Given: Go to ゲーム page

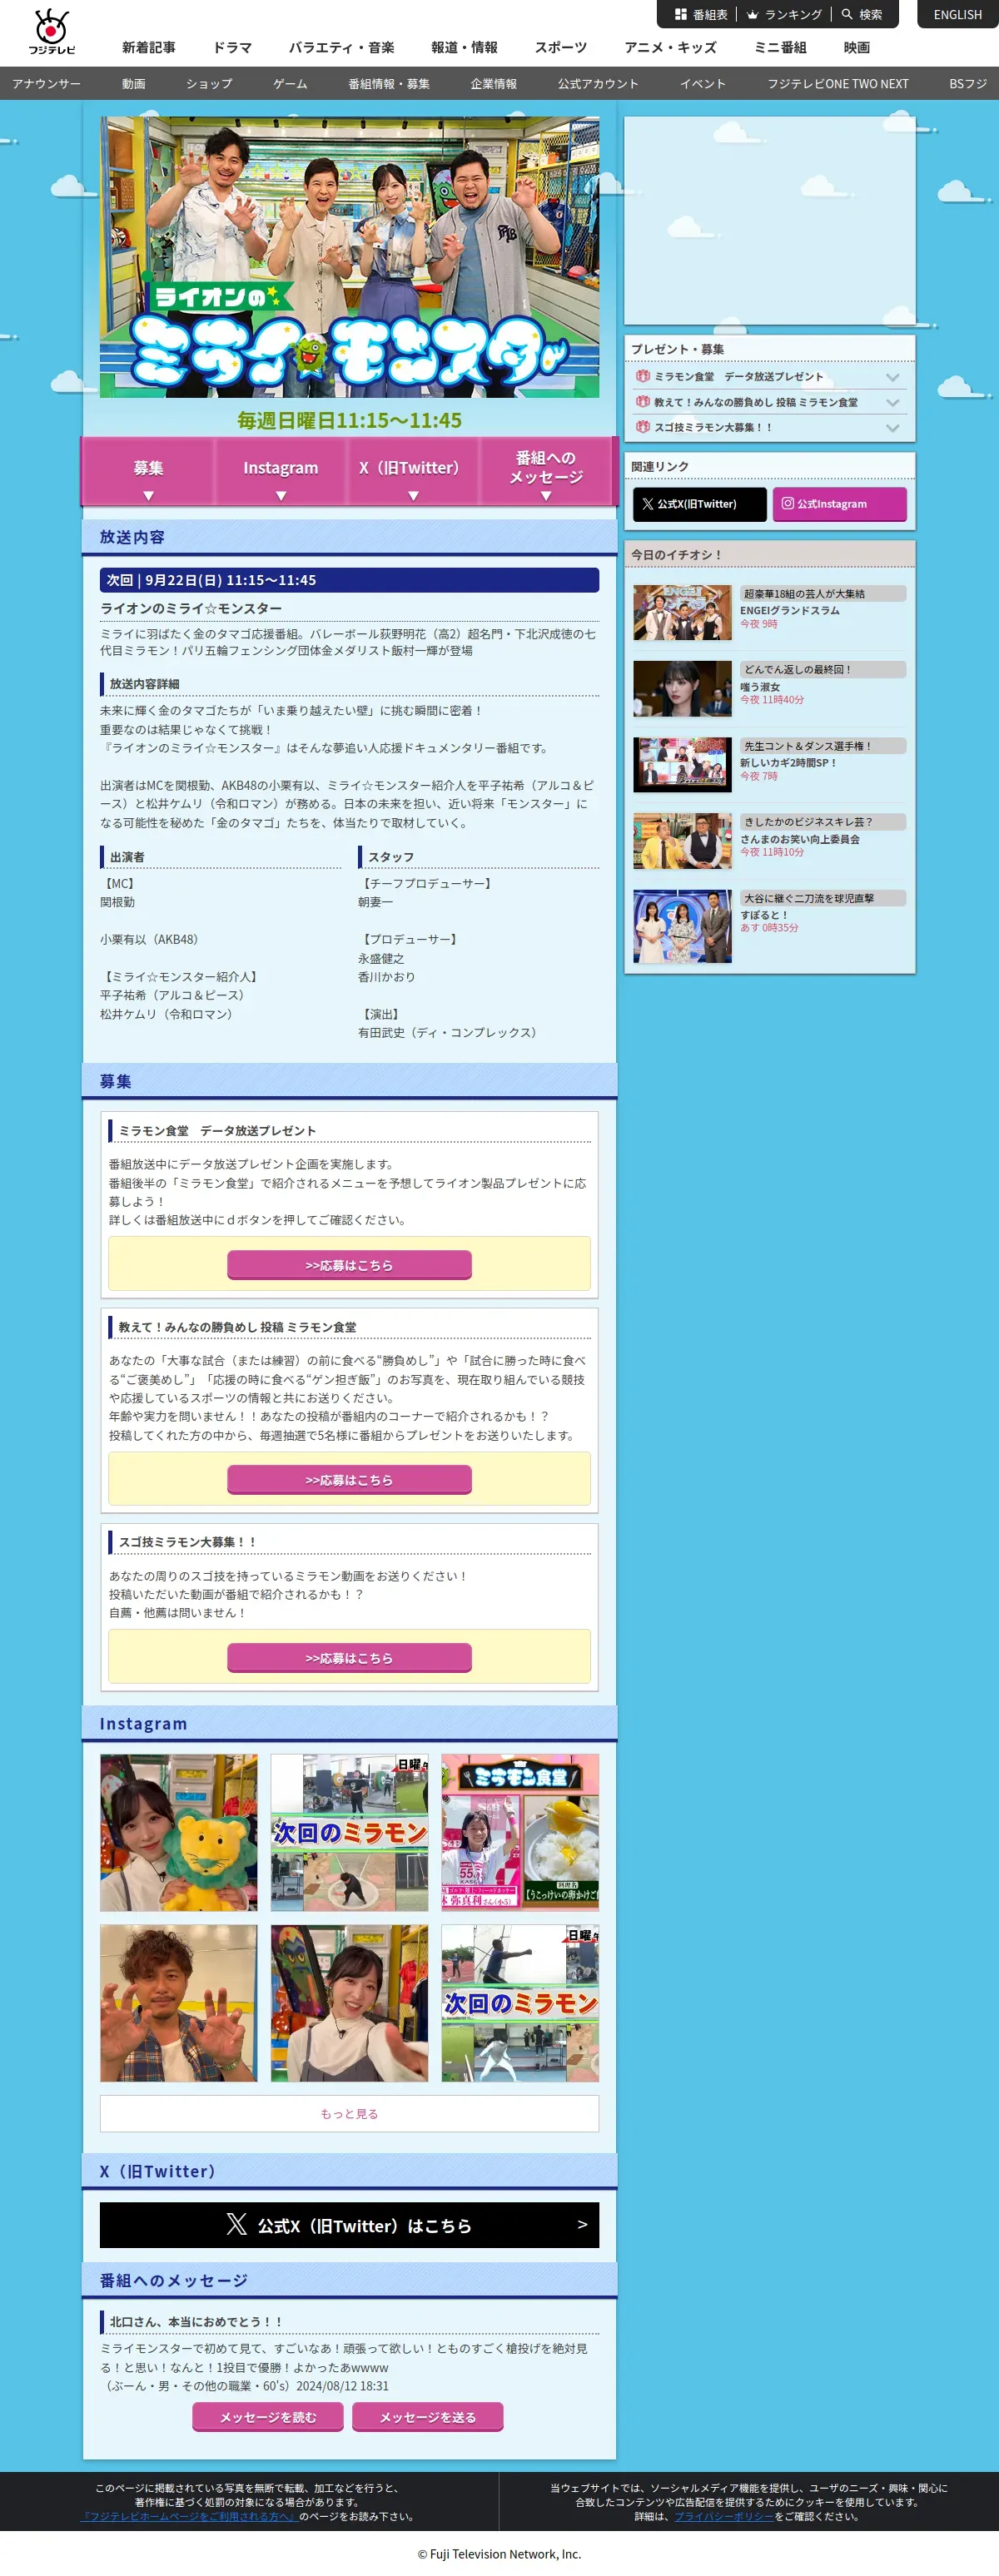Looking at the screenshot, I should pos(290,84).
